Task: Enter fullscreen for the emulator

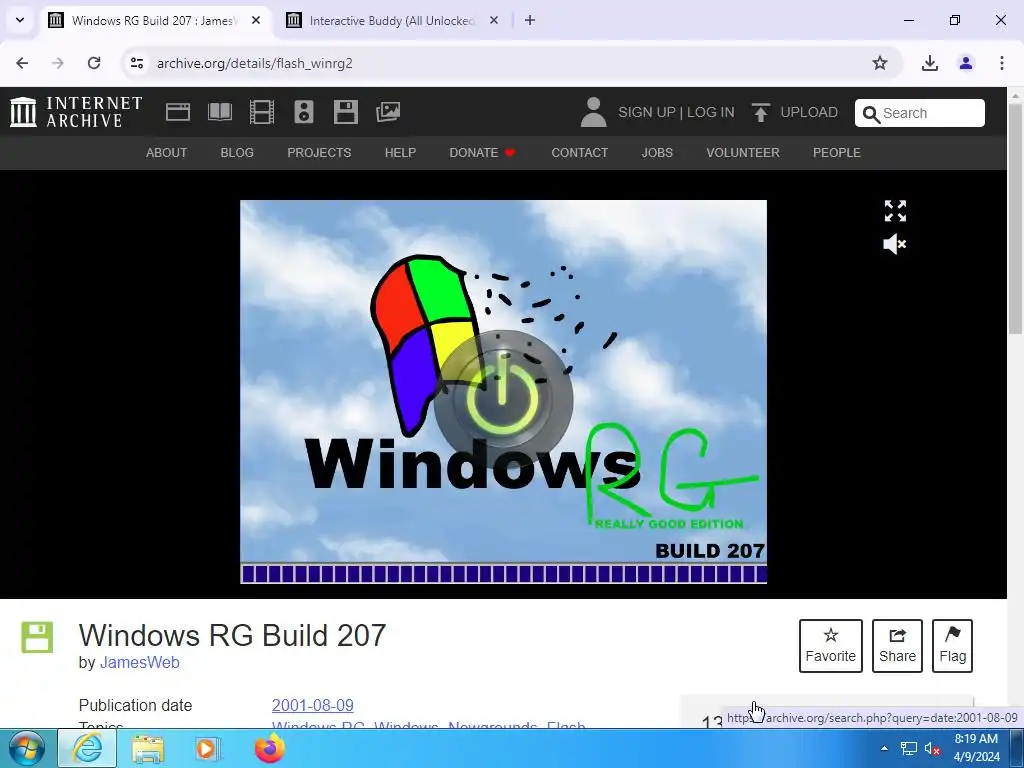Action: 895,211
